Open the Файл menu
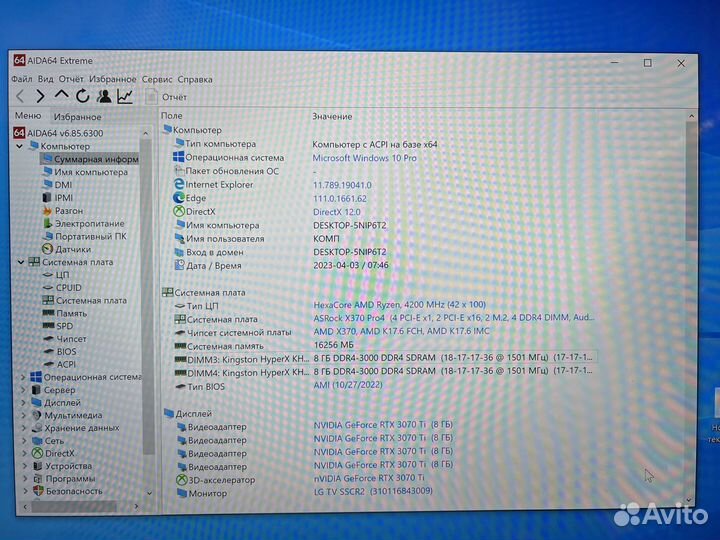This screenshot has width=720, height=540. [x=22, y=79]
